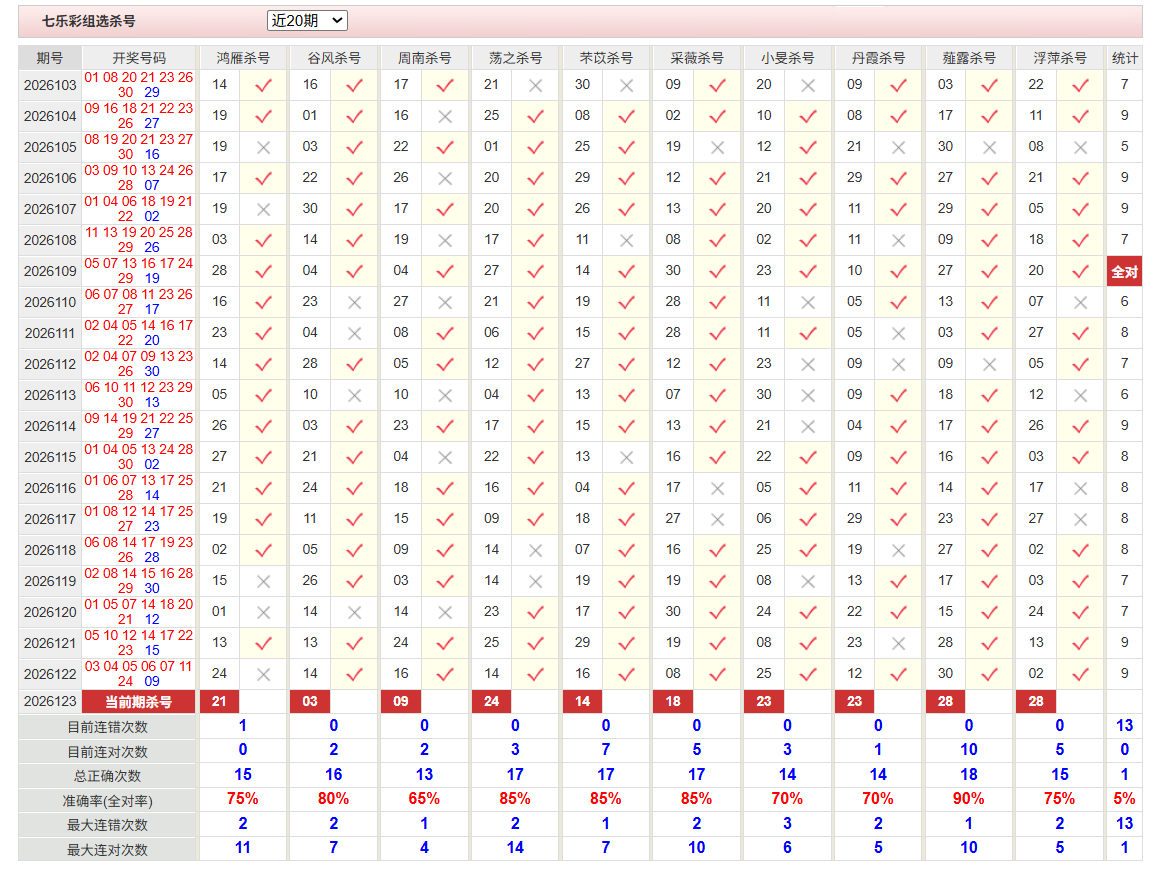Click period number 2026116

[x=50, y=488]
